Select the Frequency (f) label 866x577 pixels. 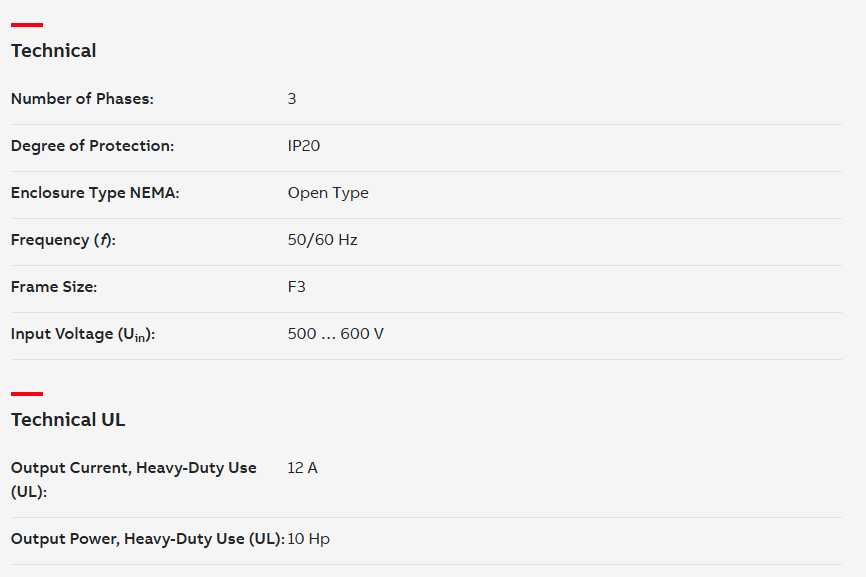(x=63, y=240)
